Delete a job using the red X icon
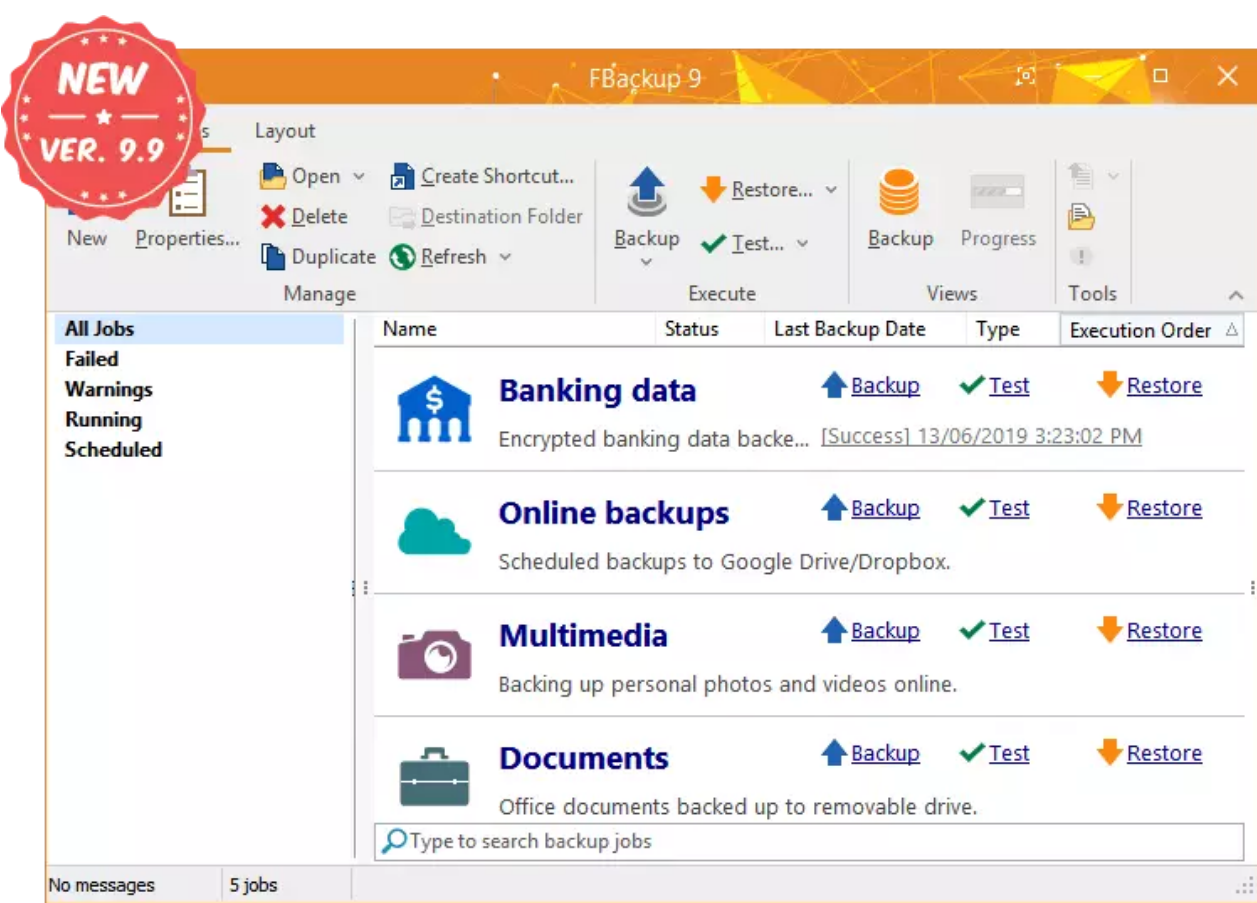1257x903 pixels. 275,216
